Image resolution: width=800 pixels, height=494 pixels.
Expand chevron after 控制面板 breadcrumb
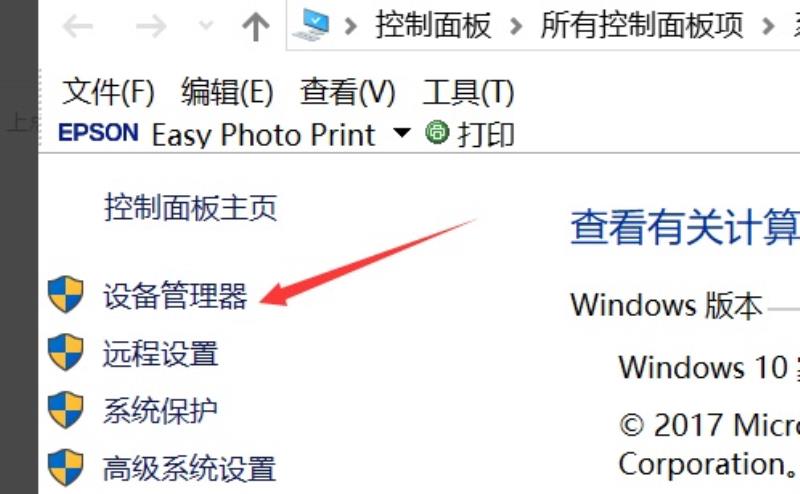point(516,26)
